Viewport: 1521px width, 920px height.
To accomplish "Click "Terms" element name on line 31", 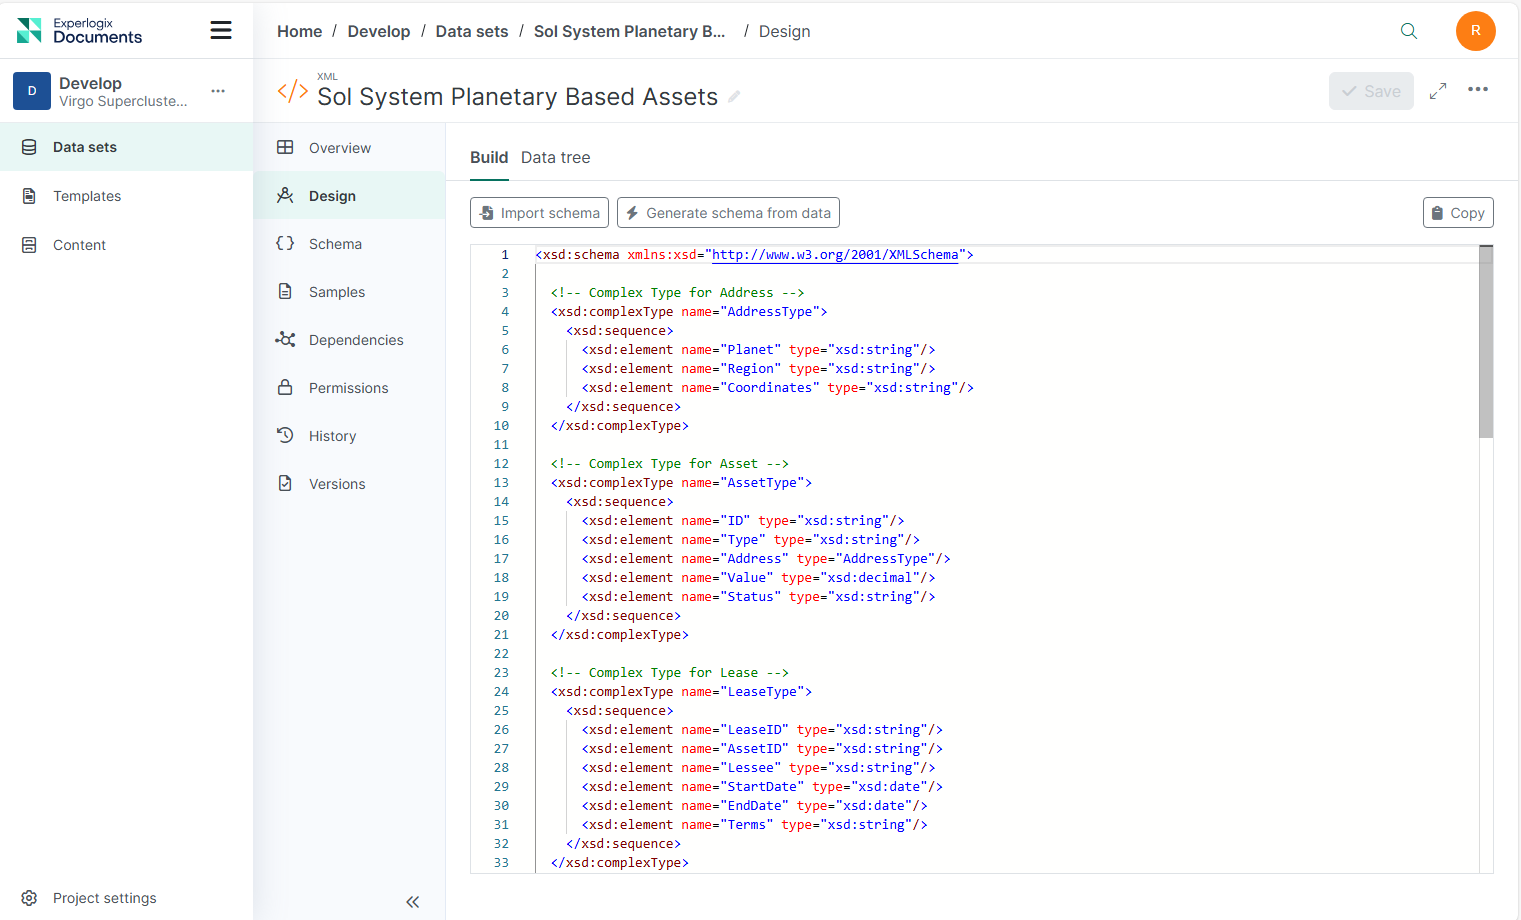I will [x=746, y=825].
